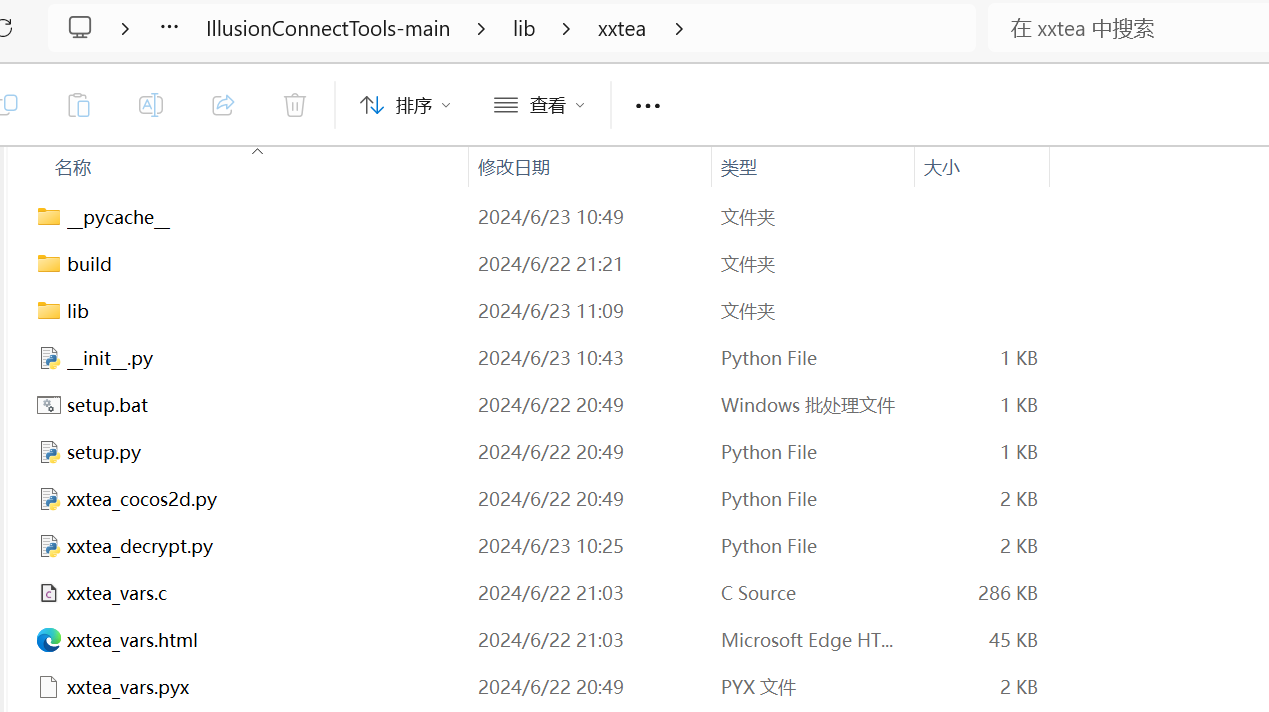Sort files by 大小 column header

(x=941, y=168)
